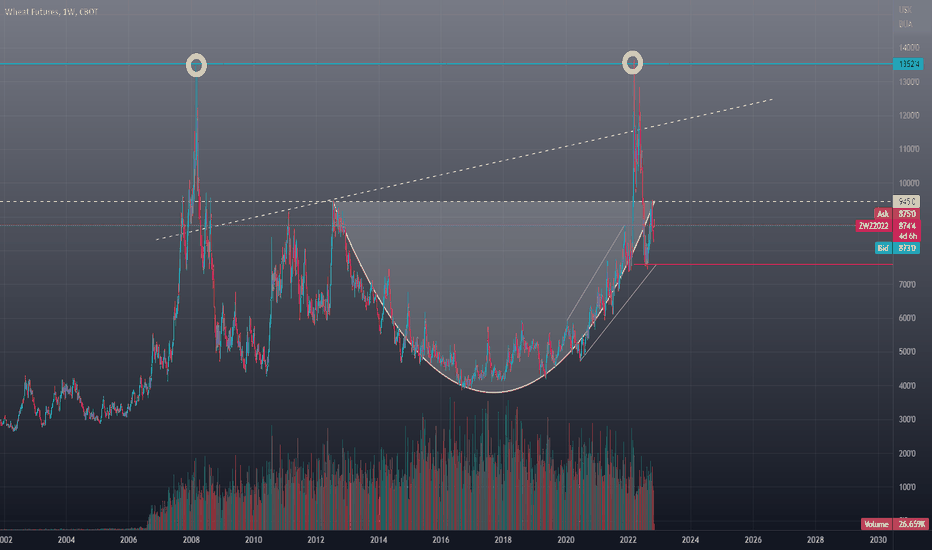This screenshot has width=932, height=550.
Task: Click the 300'0 price axis value
Action: 907,420
